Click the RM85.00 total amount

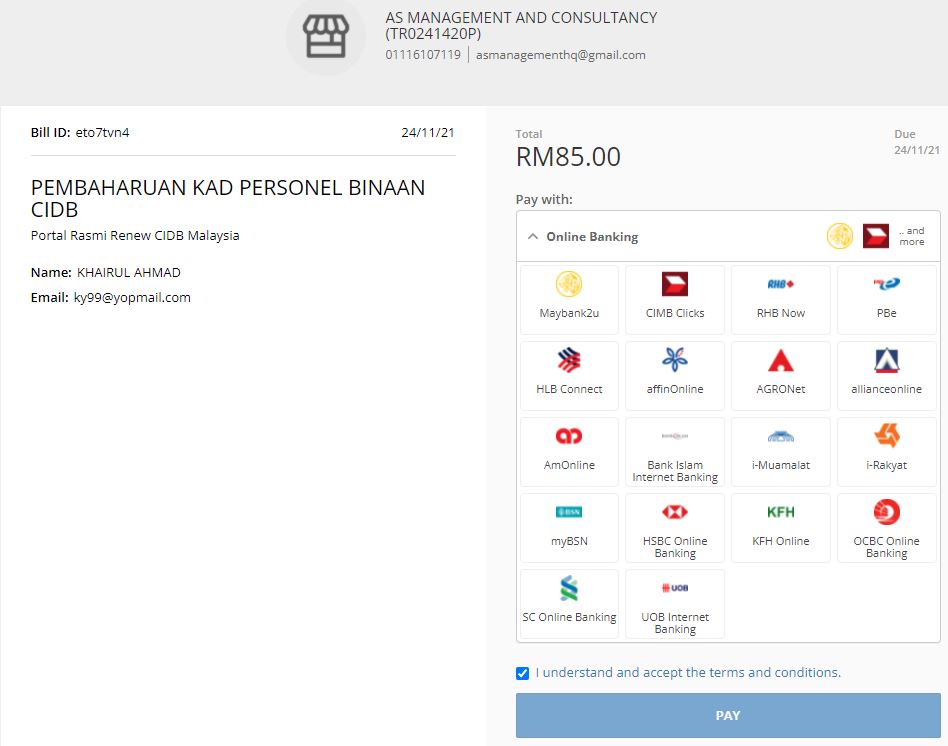click(x=568, y=157)
